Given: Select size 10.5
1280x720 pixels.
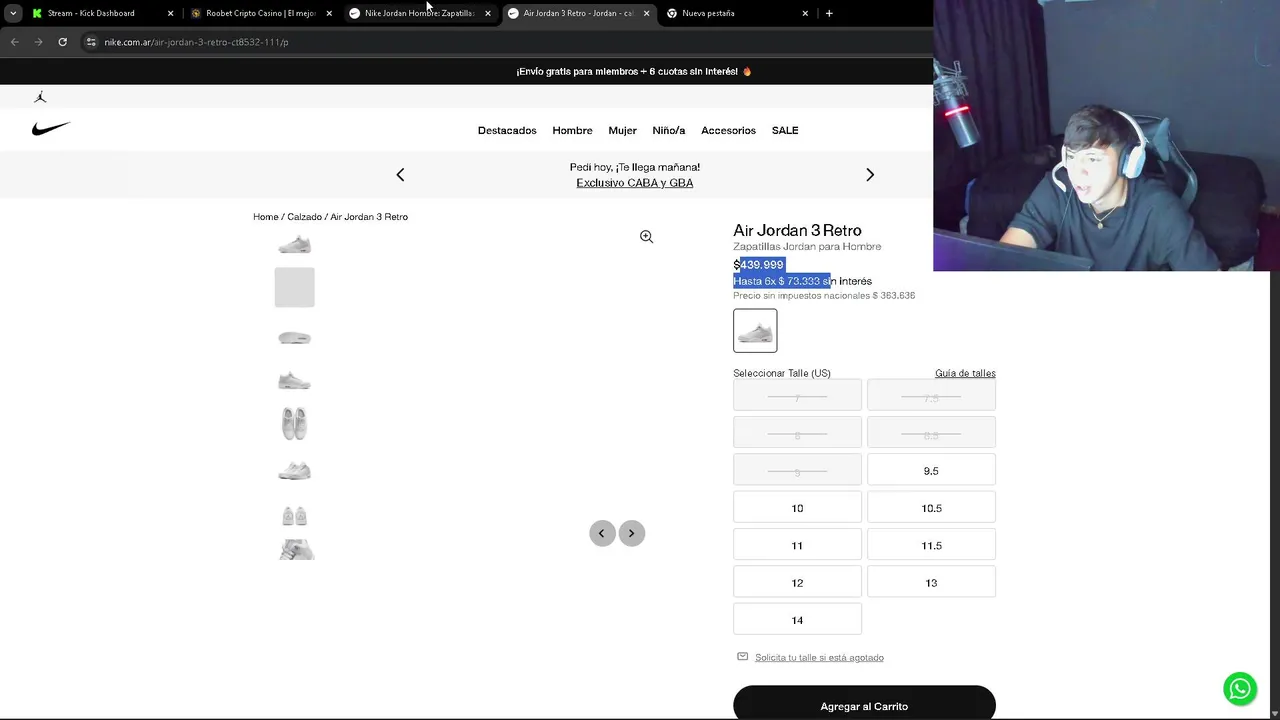Looking at the screenshot, I should tap(931, 507).
